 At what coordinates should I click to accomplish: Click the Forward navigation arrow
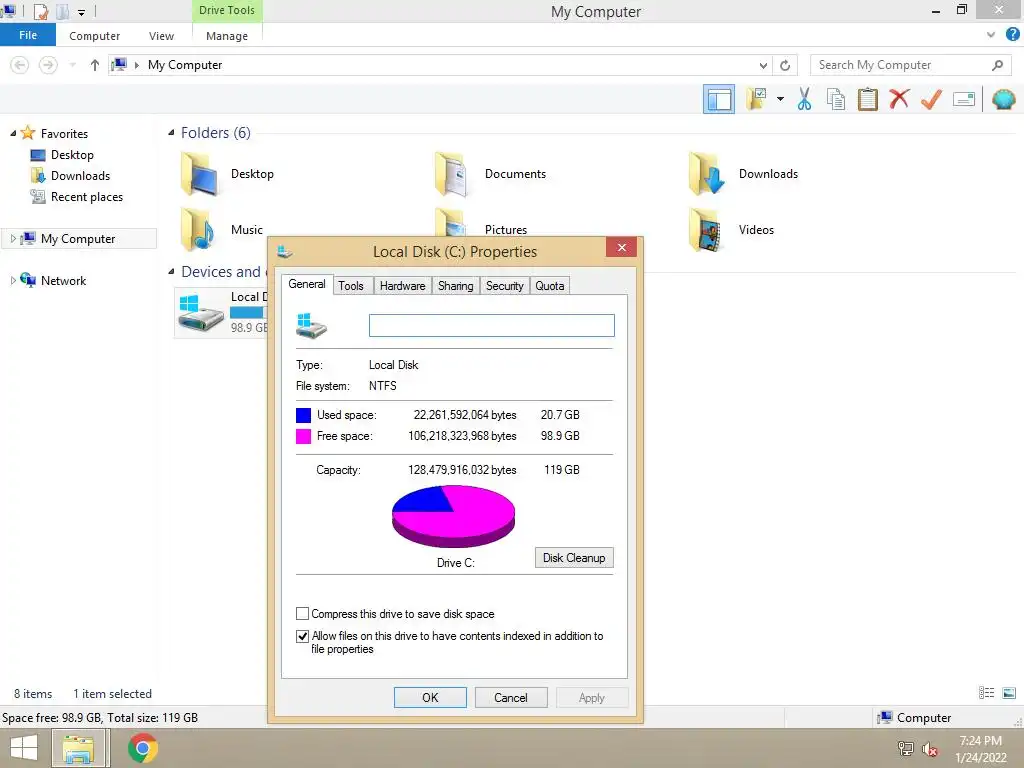[x=48, y=65]
